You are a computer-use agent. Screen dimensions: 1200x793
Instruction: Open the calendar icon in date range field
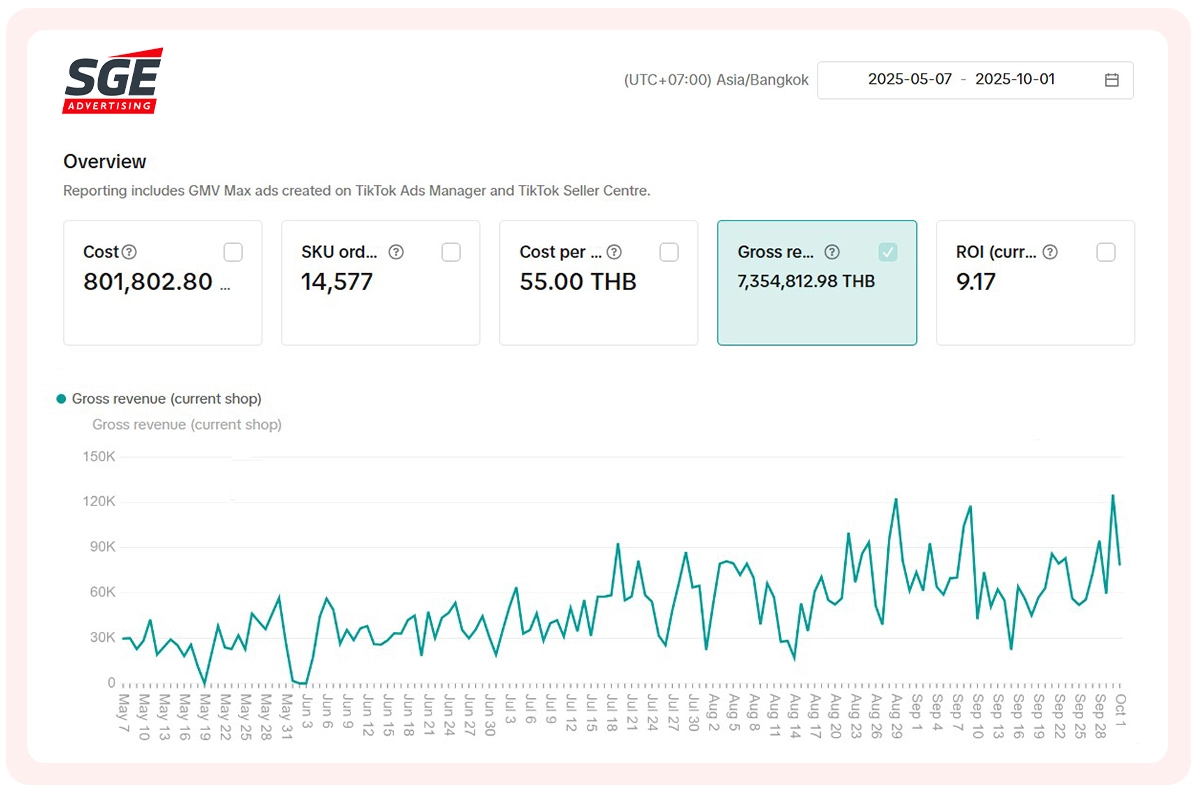(x=1111, y=80)
